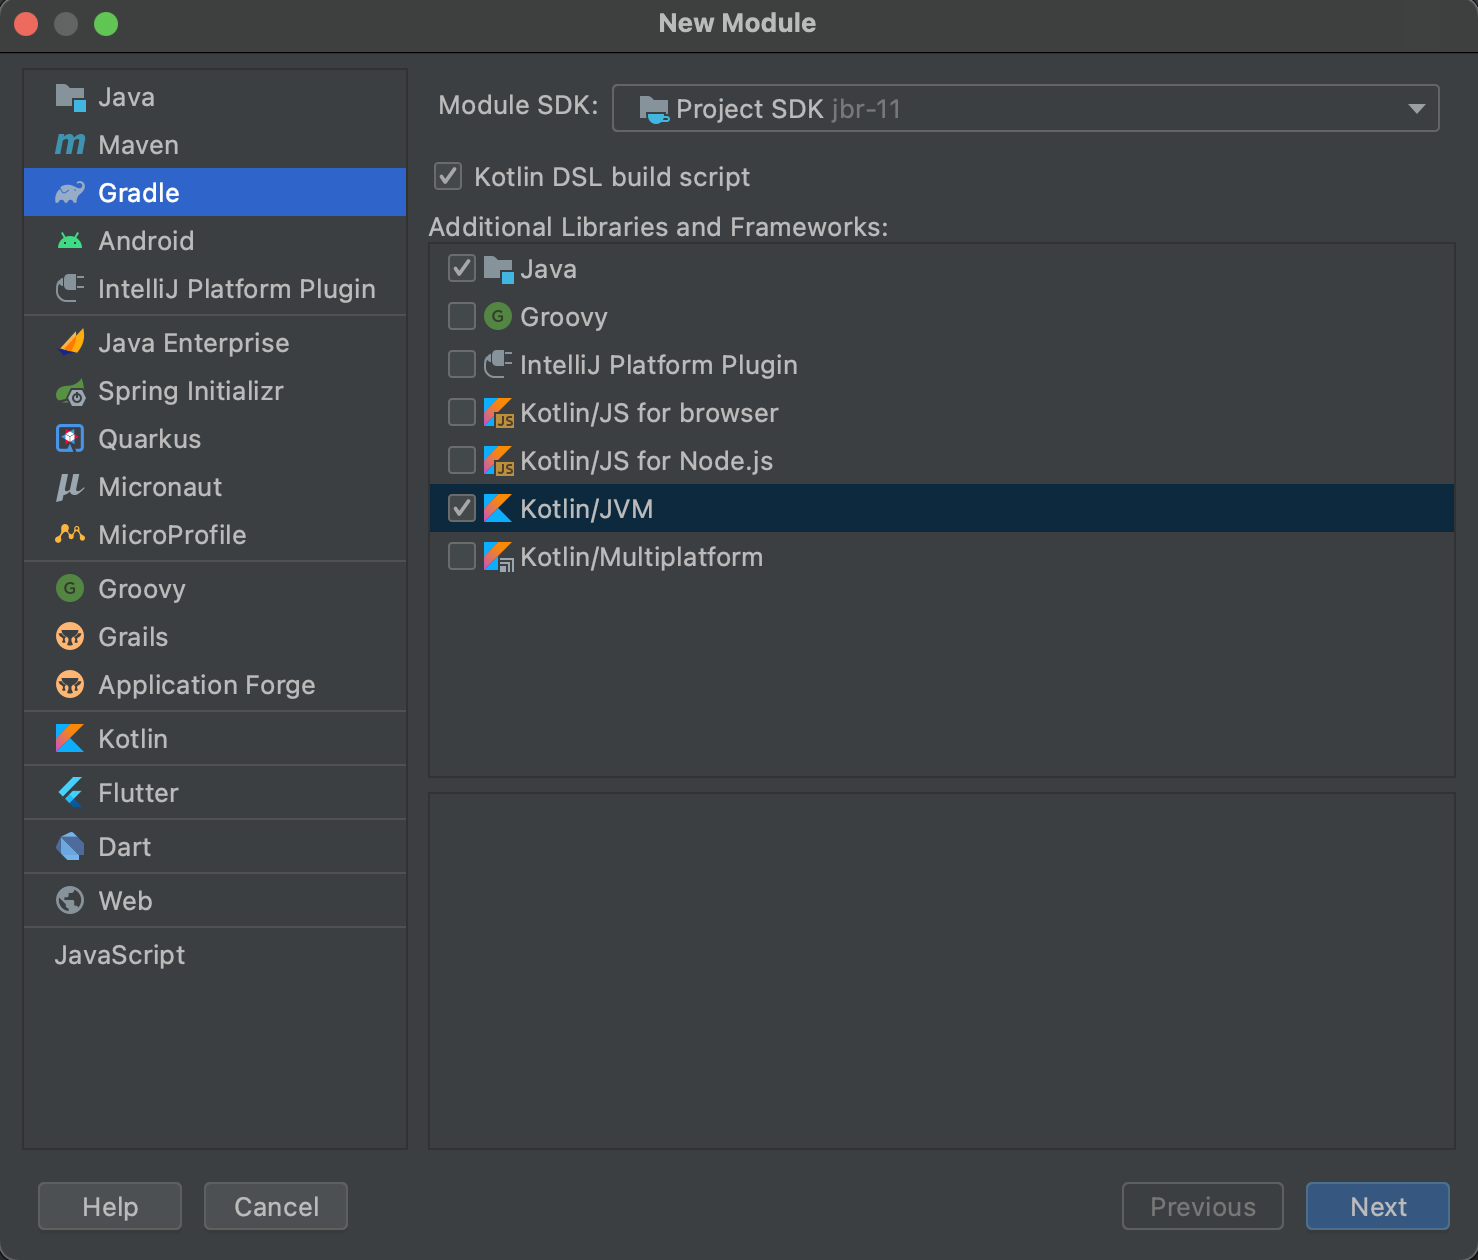
Task: Click the Gradle elephant icon
Action: point(70,193)
